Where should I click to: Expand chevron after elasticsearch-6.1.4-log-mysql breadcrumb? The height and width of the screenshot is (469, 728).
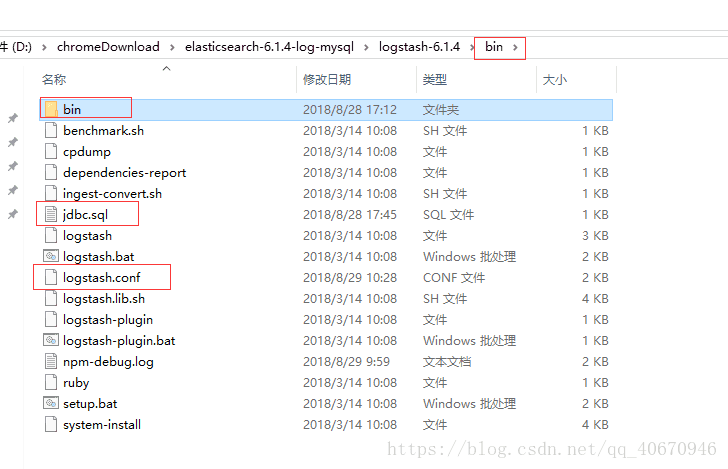coord(366,47)
